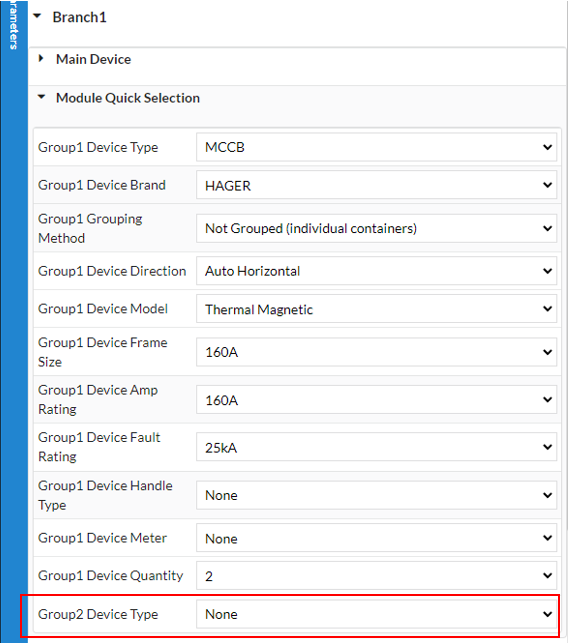Image resolution: width=568 pixels, height=643 pixels.
Task: Open the Group1 Device Amp Rating dropdown
Action: [x=376, y=399]
